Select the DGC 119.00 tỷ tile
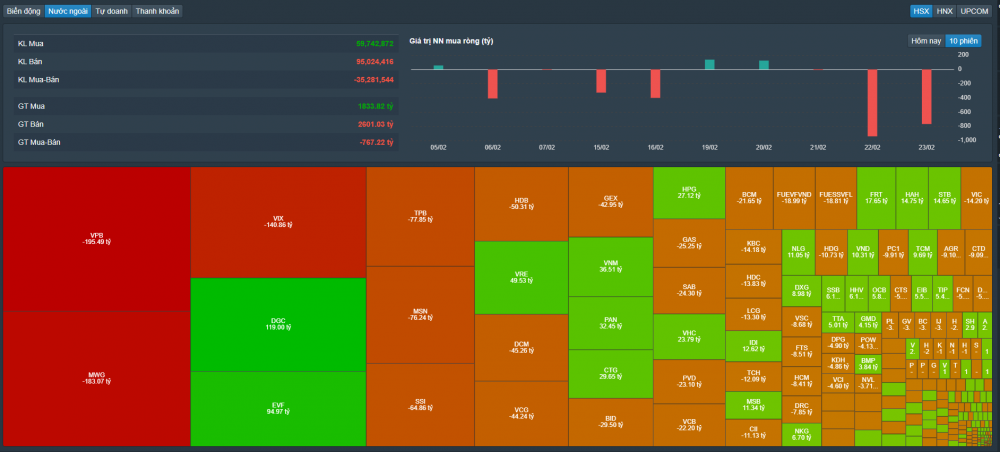Image resolution: width=1000 pixels, height=452 pixels. 278,324
